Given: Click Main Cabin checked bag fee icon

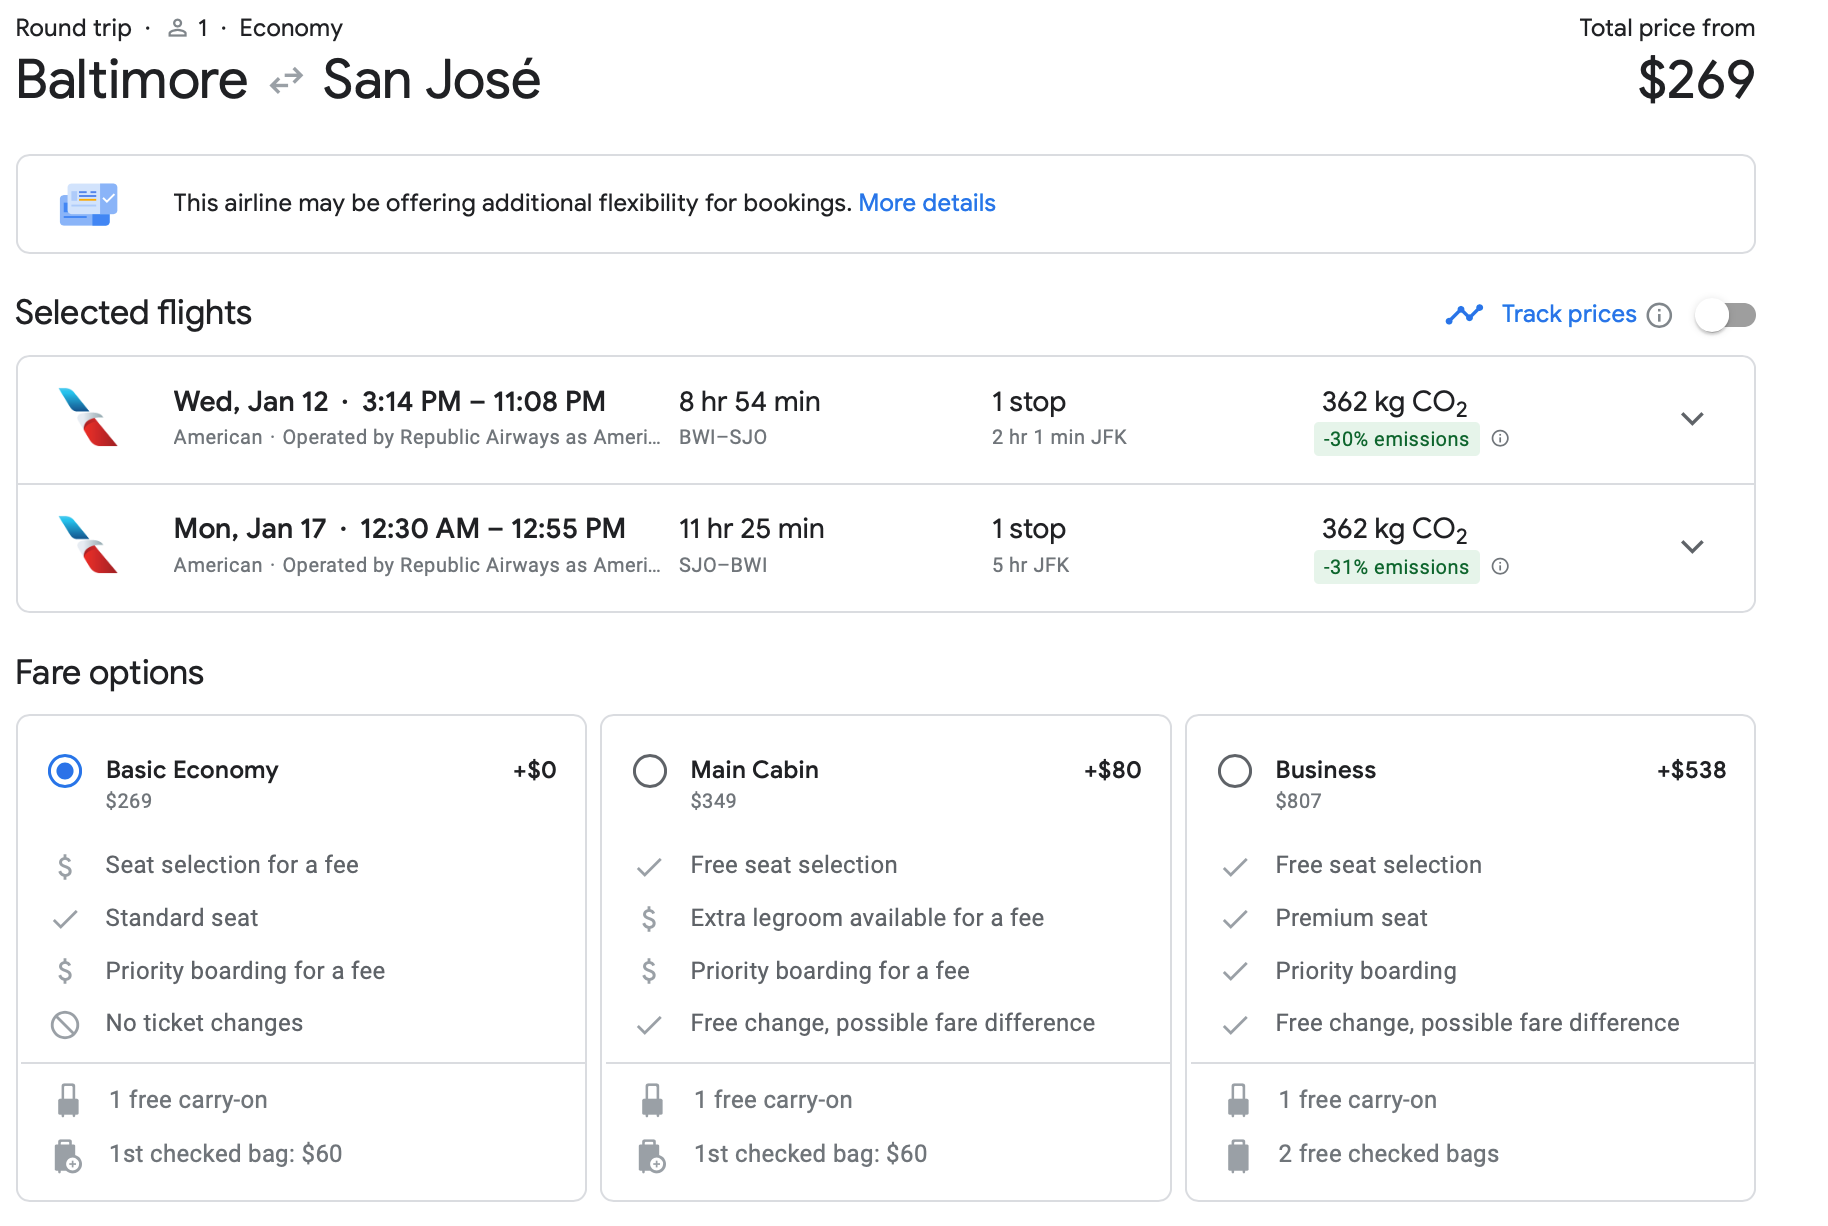Looking at the screenshot, I should (x=652, y=1155).
